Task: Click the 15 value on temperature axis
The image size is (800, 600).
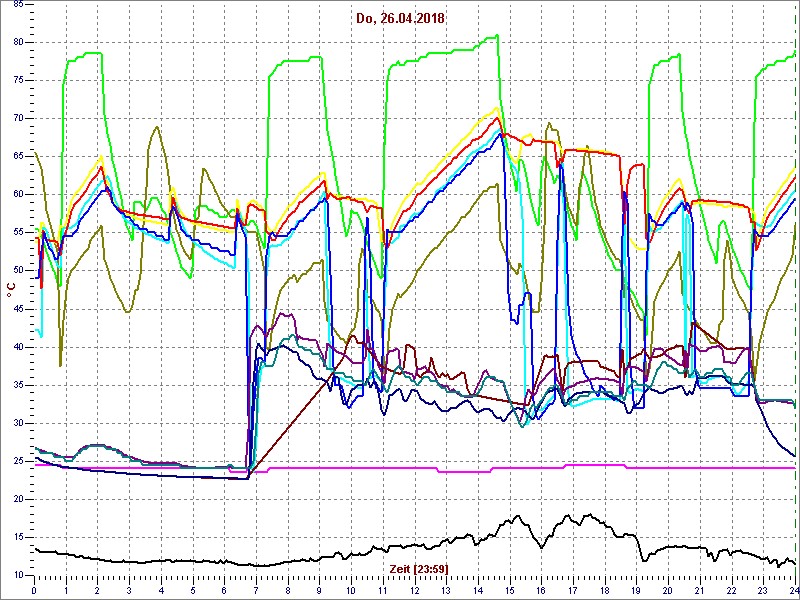Action: tap(17, 537)
